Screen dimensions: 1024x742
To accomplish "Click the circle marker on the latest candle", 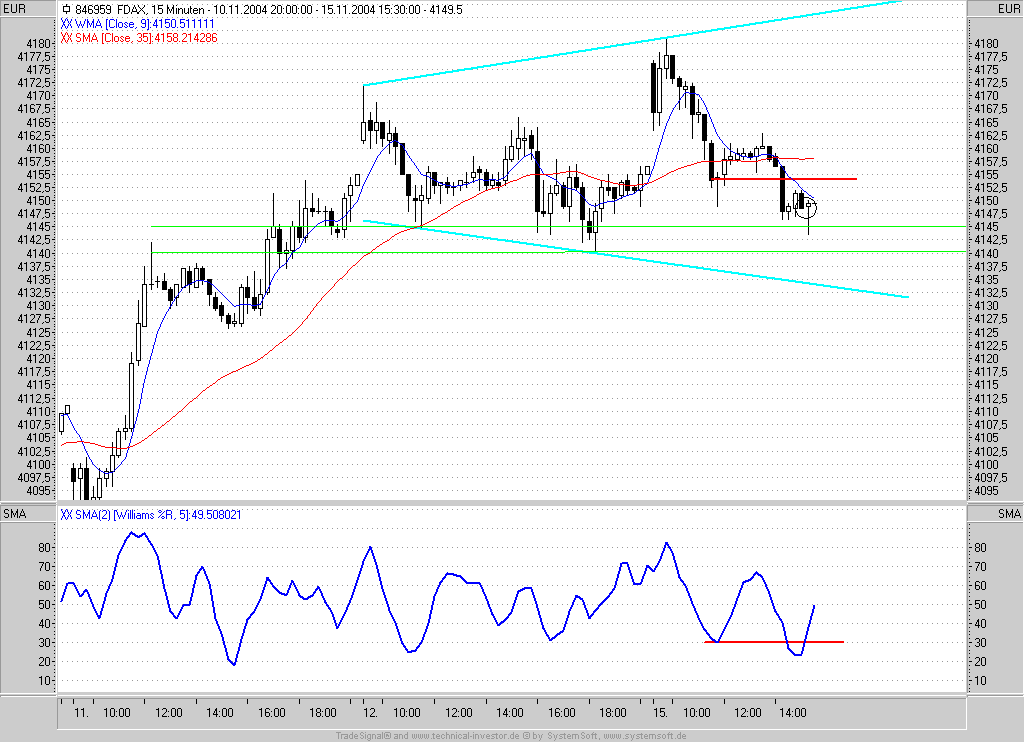I will [x=807, y=208].
